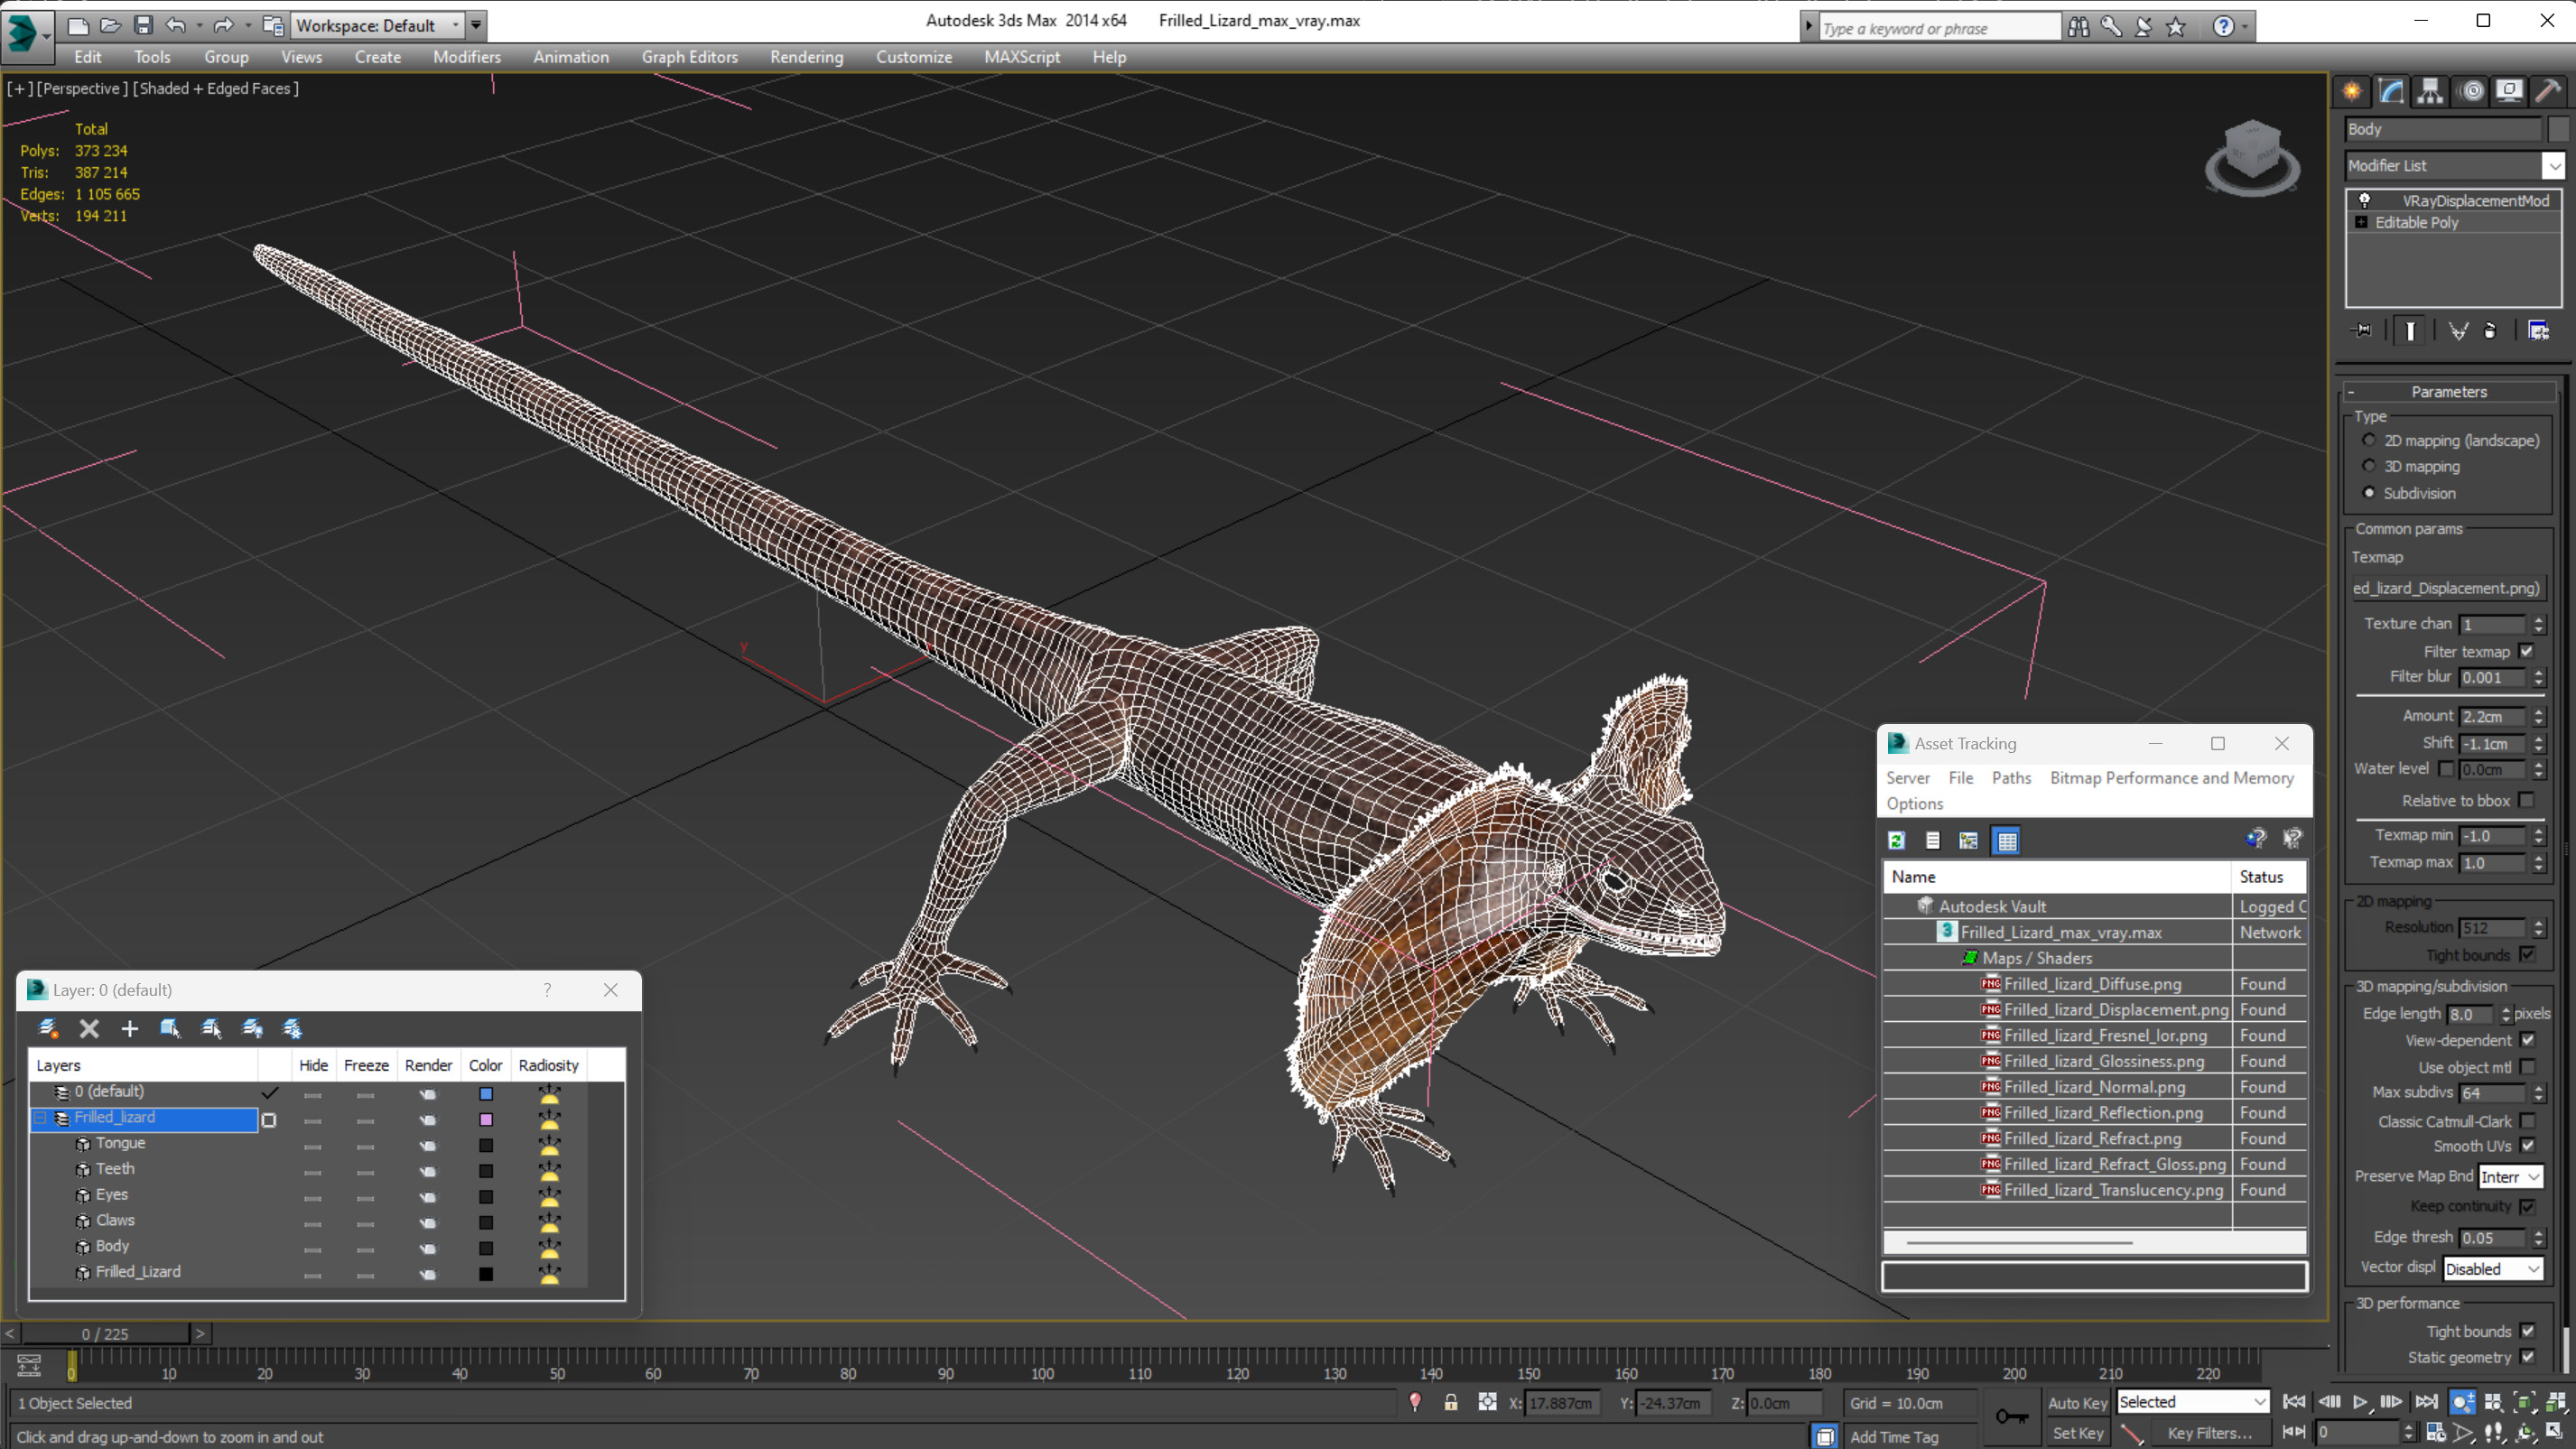Click the Pin Stack icon under modifier stack

(2362, 330)
